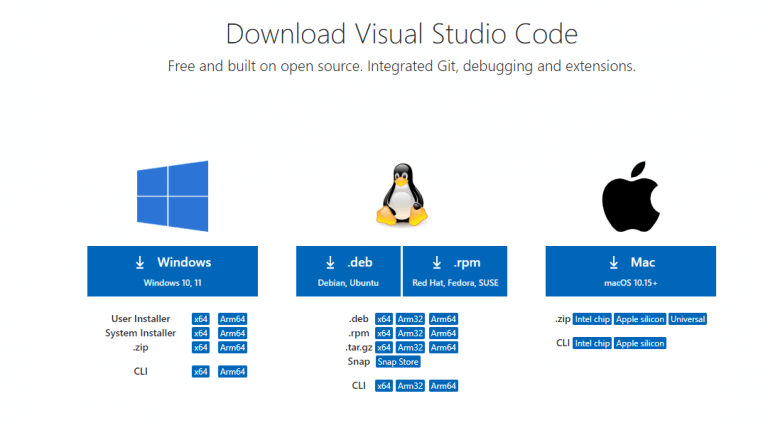Click the 'System Installer' label
The width and height of the screenshot is (768, 428).
[141, 333]
